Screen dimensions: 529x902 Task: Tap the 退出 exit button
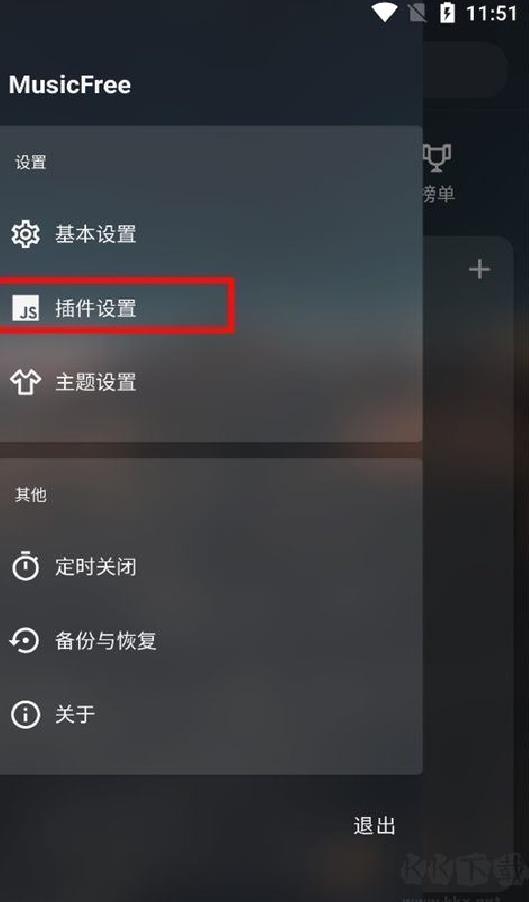click(374, 825)
